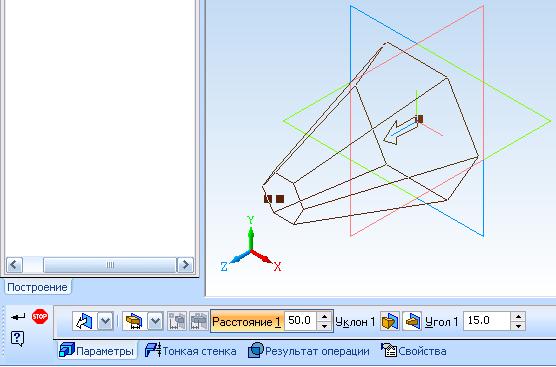The image size is (556, 367).
Task: Click the tree panel left scroll arrow
Action: coord(15,265)
